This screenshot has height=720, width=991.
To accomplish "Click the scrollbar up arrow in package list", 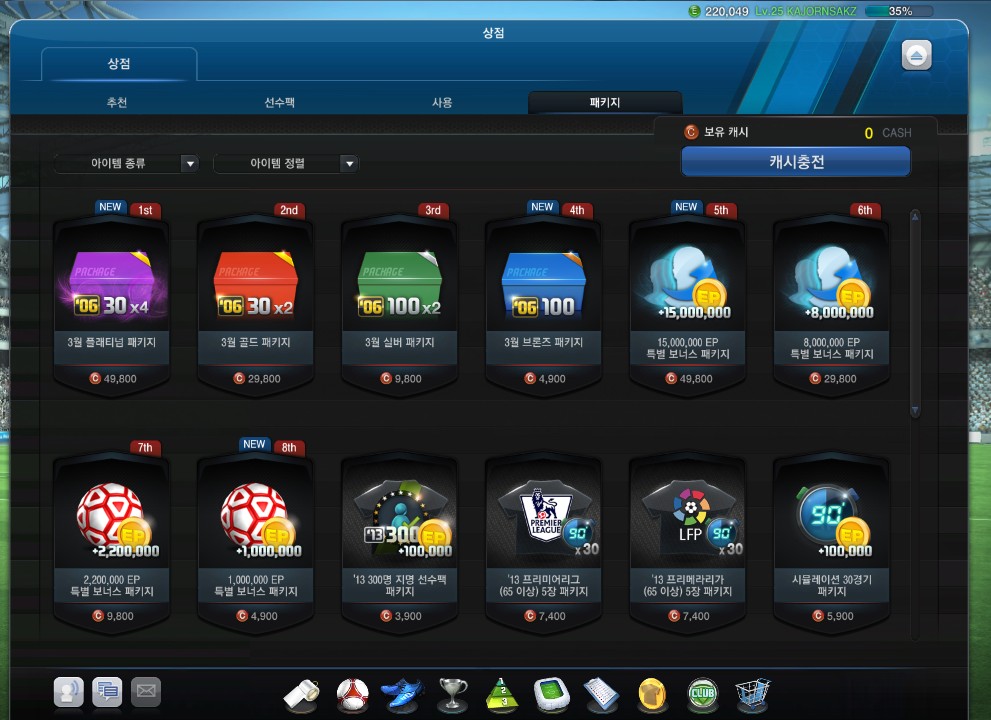I will coord(915,217).
